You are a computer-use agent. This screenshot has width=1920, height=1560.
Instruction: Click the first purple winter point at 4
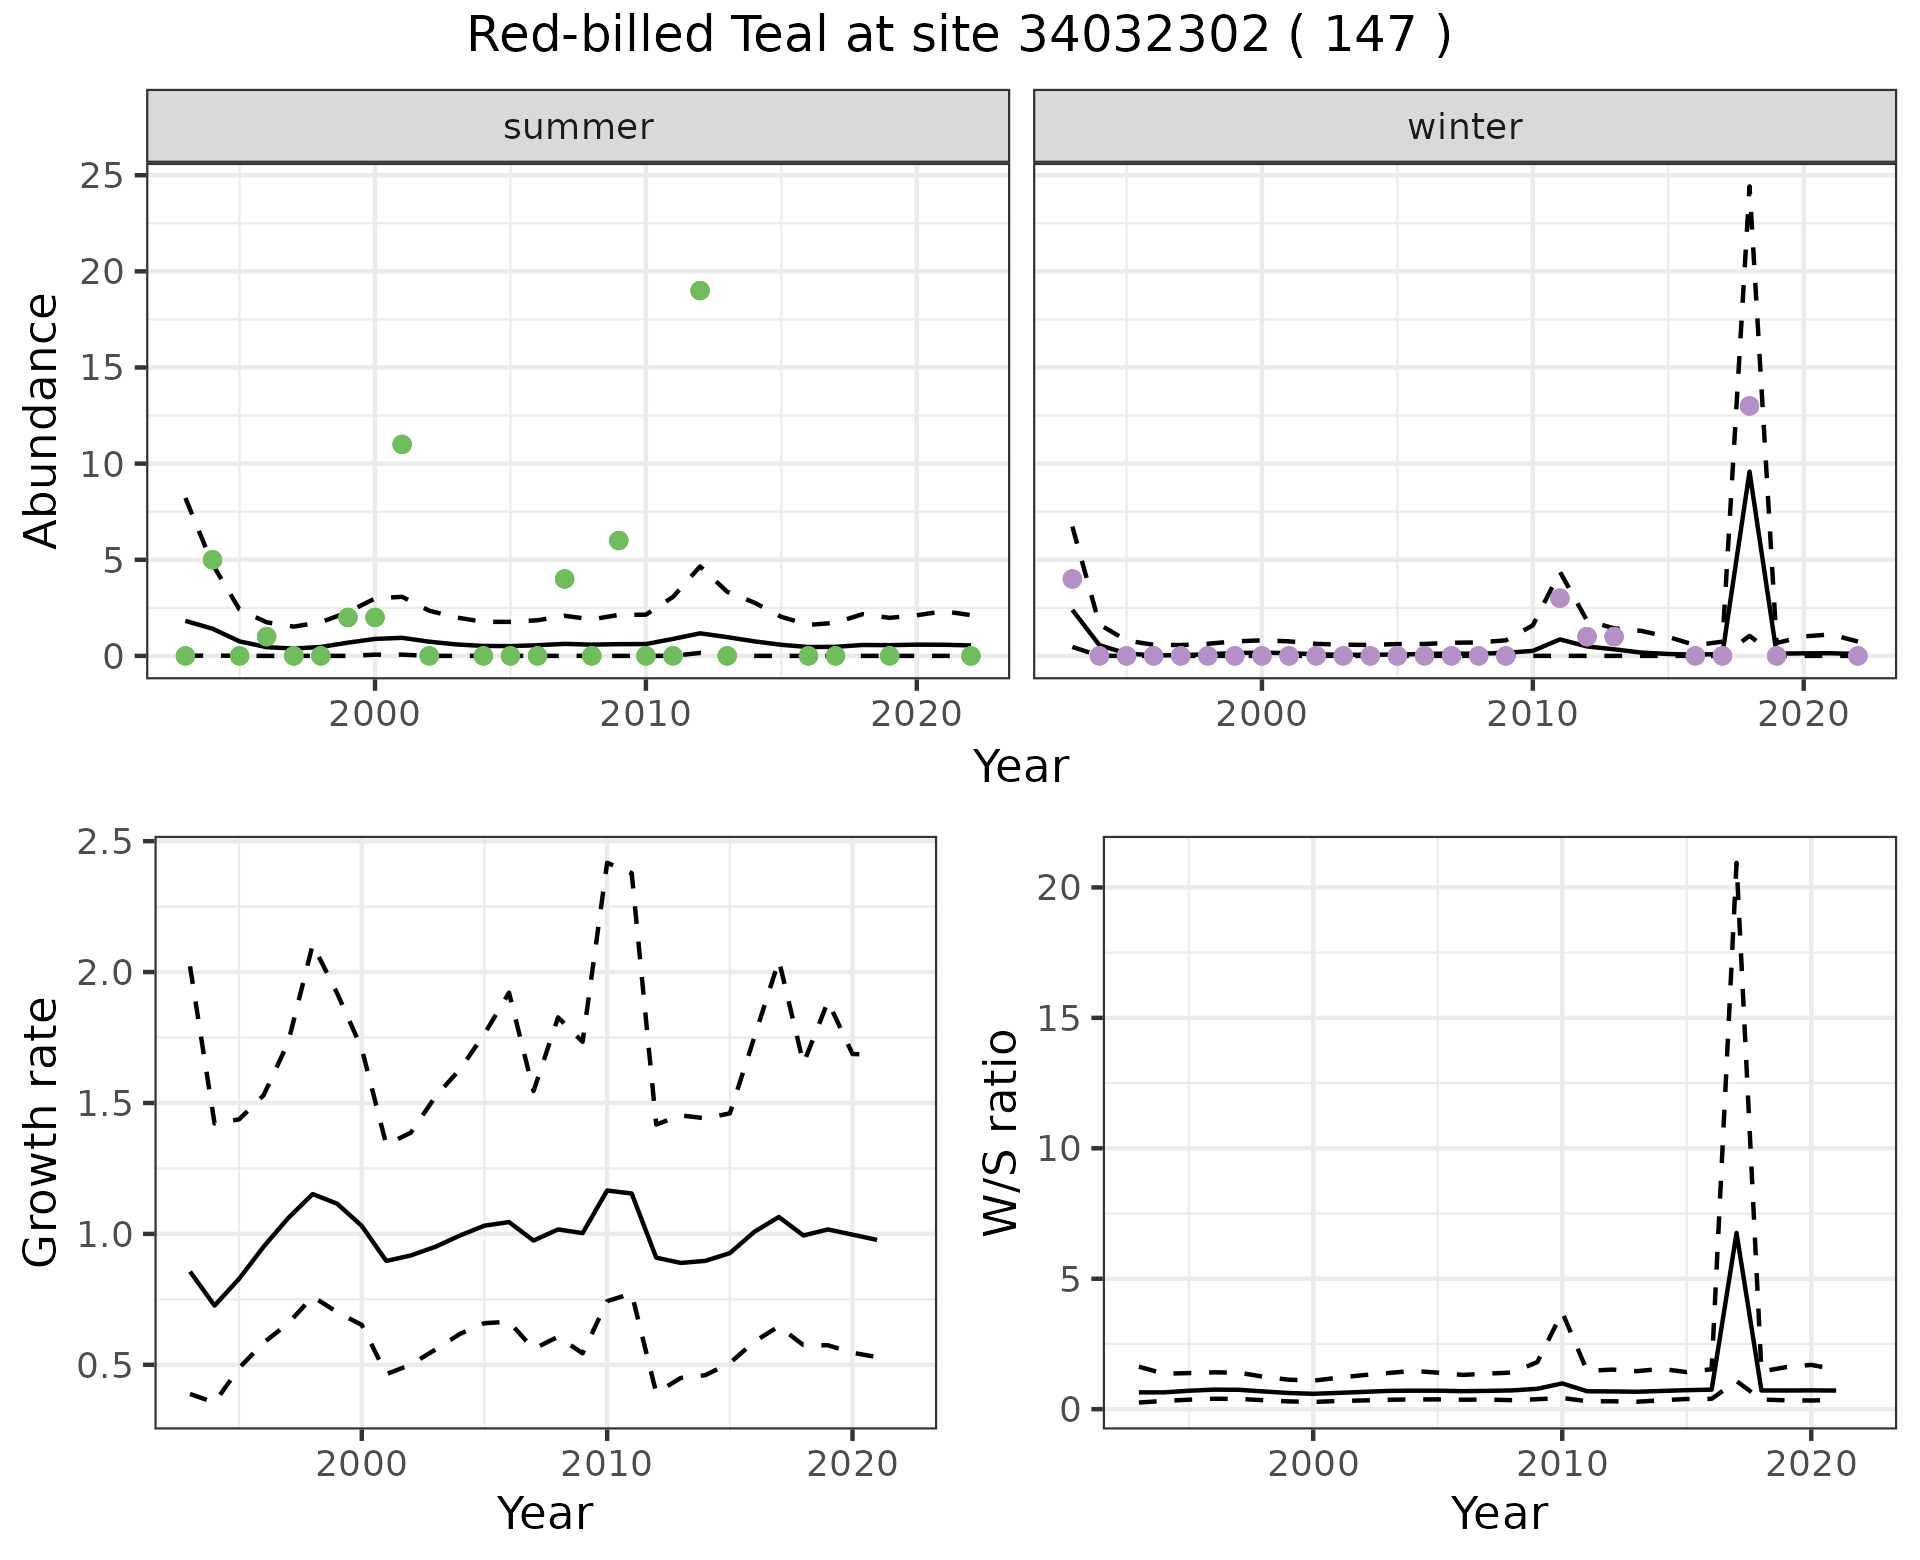1072,579
